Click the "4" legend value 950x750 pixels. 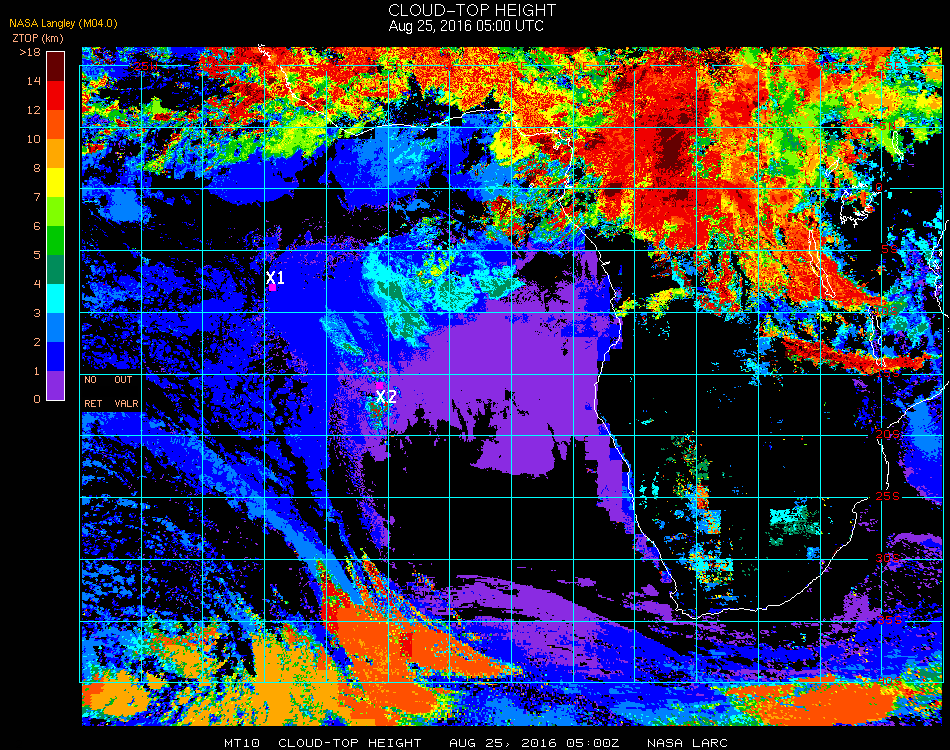(37, 284)
